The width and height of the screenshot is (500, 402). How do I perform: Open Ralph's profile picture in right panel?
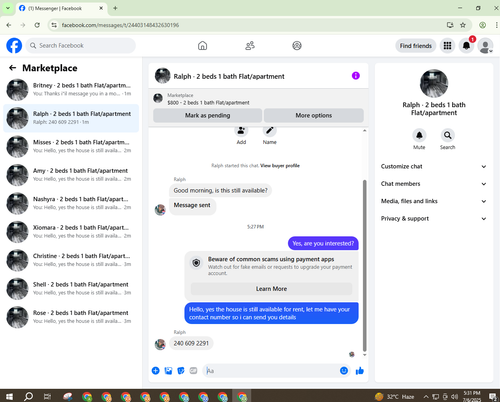(434, 83)
